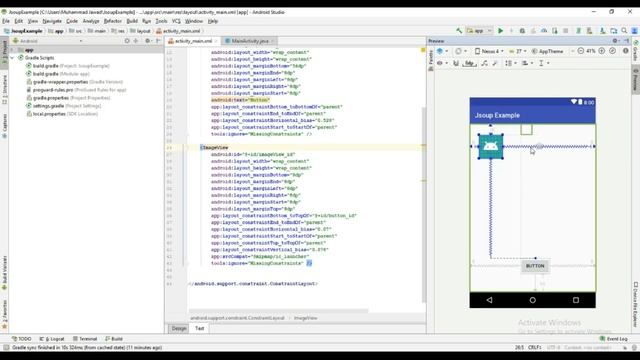This screenshot has height=360, width=640.
Task: Hide the Project panel with the pin icon
Action: (158, 41)
